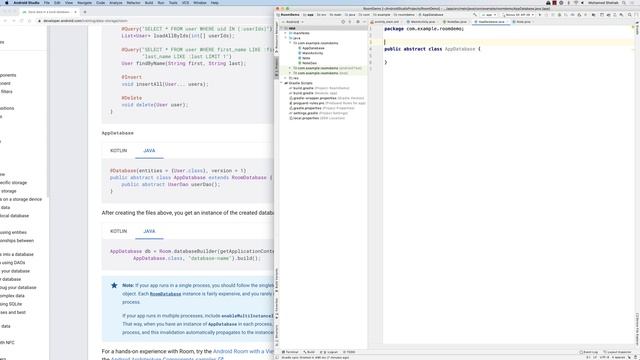This screenshot has width=640, height=360.
Task: Click the select opened file target icon
Action: pos(343,22)
